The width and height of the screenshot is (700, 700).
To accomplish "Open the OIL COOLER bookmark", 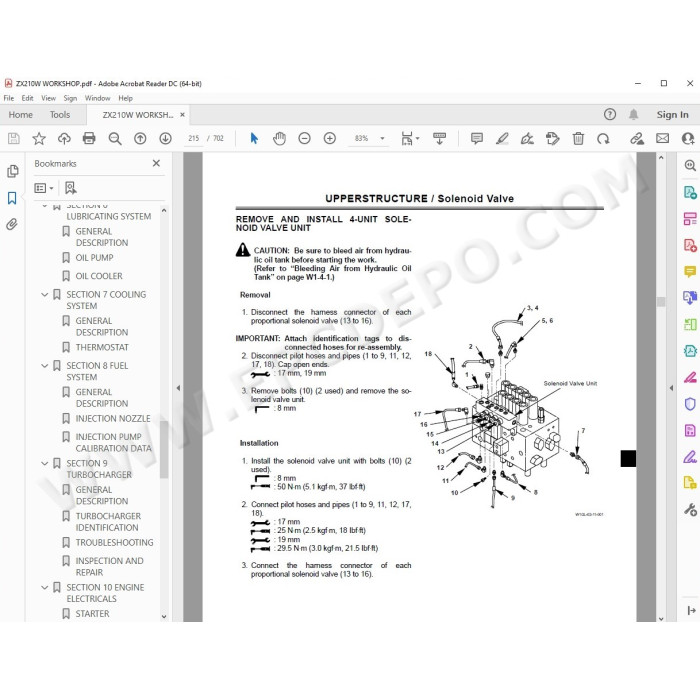I will (x=99, y=276).
